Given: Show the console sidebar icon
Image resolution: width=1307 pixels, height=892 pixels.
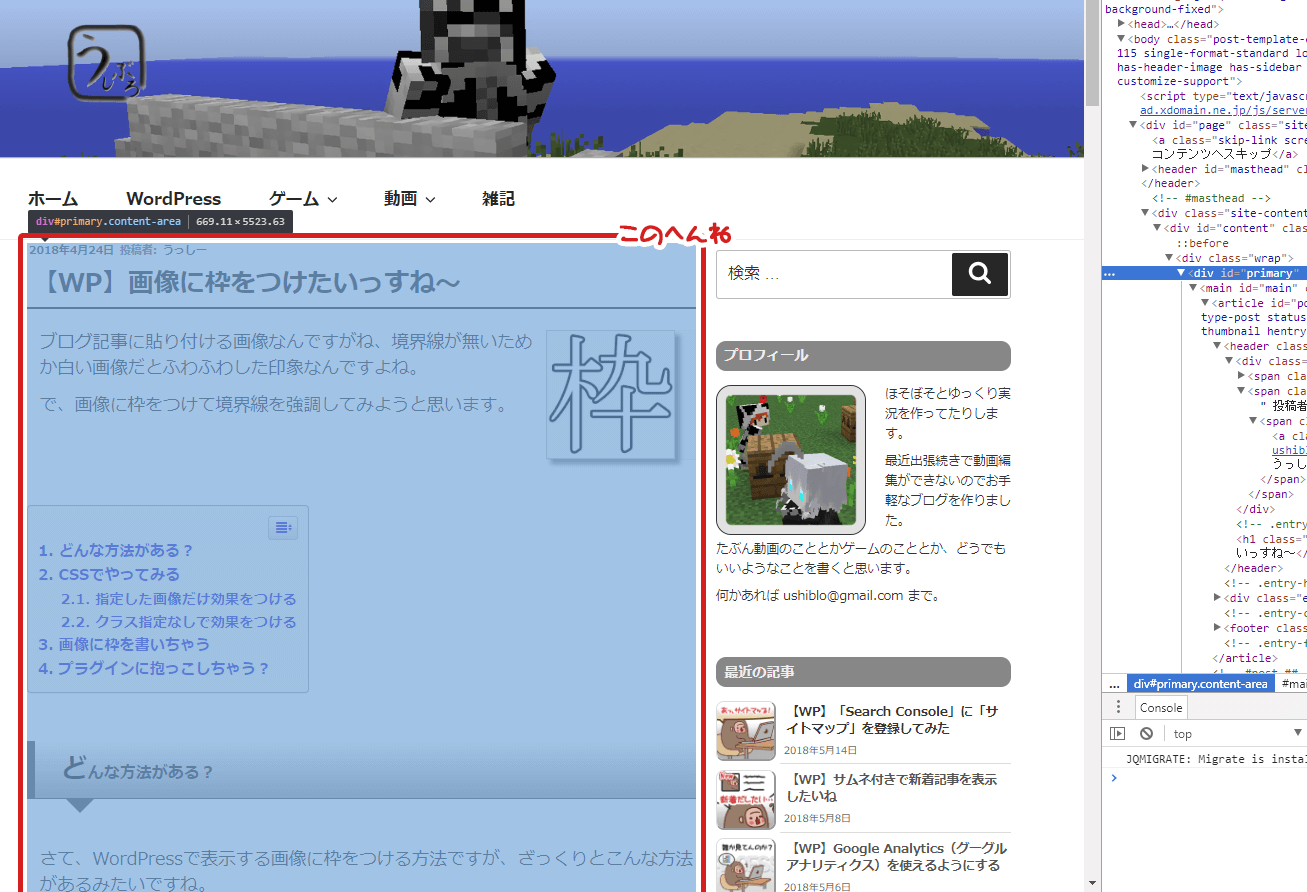Looking at the screenshot, I should pos(1118,733).
